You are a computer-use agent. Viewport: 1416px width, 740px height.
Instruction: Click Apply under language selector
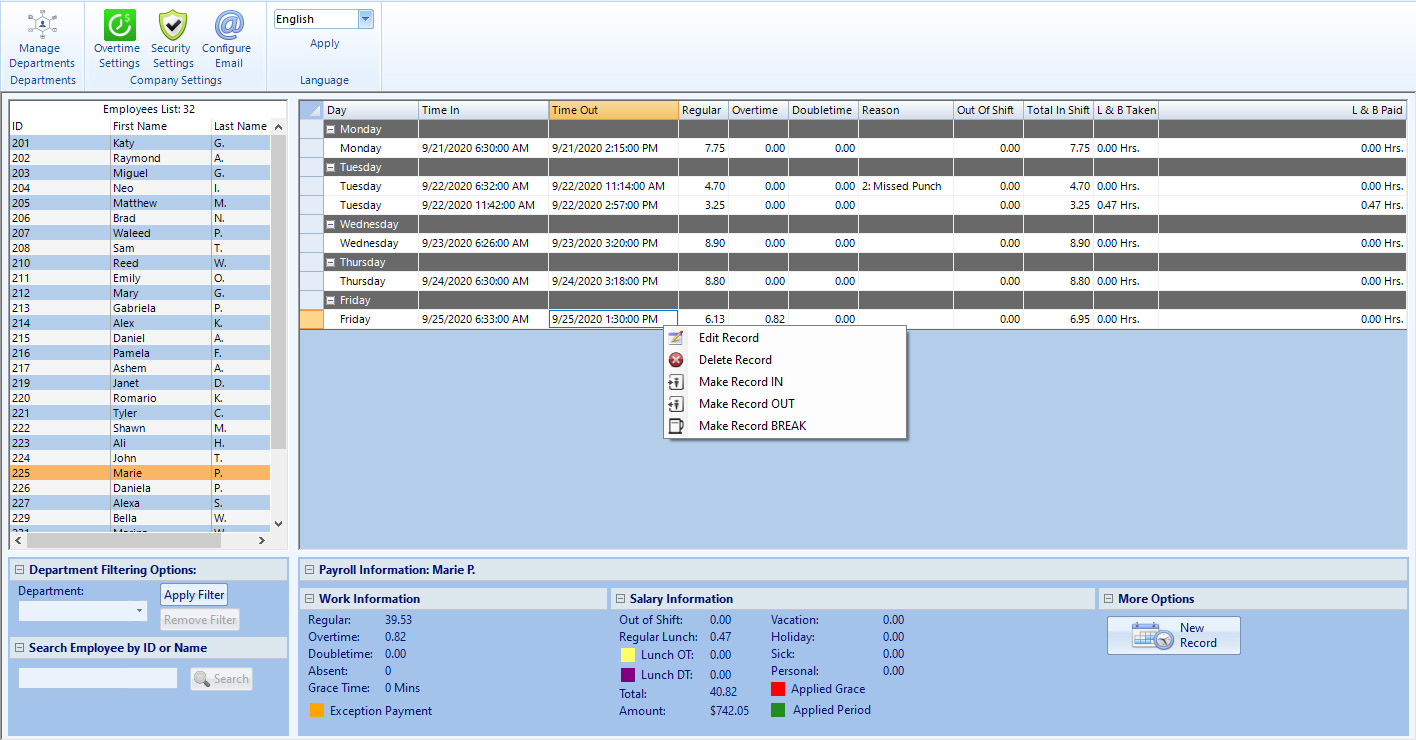[324, 44]
